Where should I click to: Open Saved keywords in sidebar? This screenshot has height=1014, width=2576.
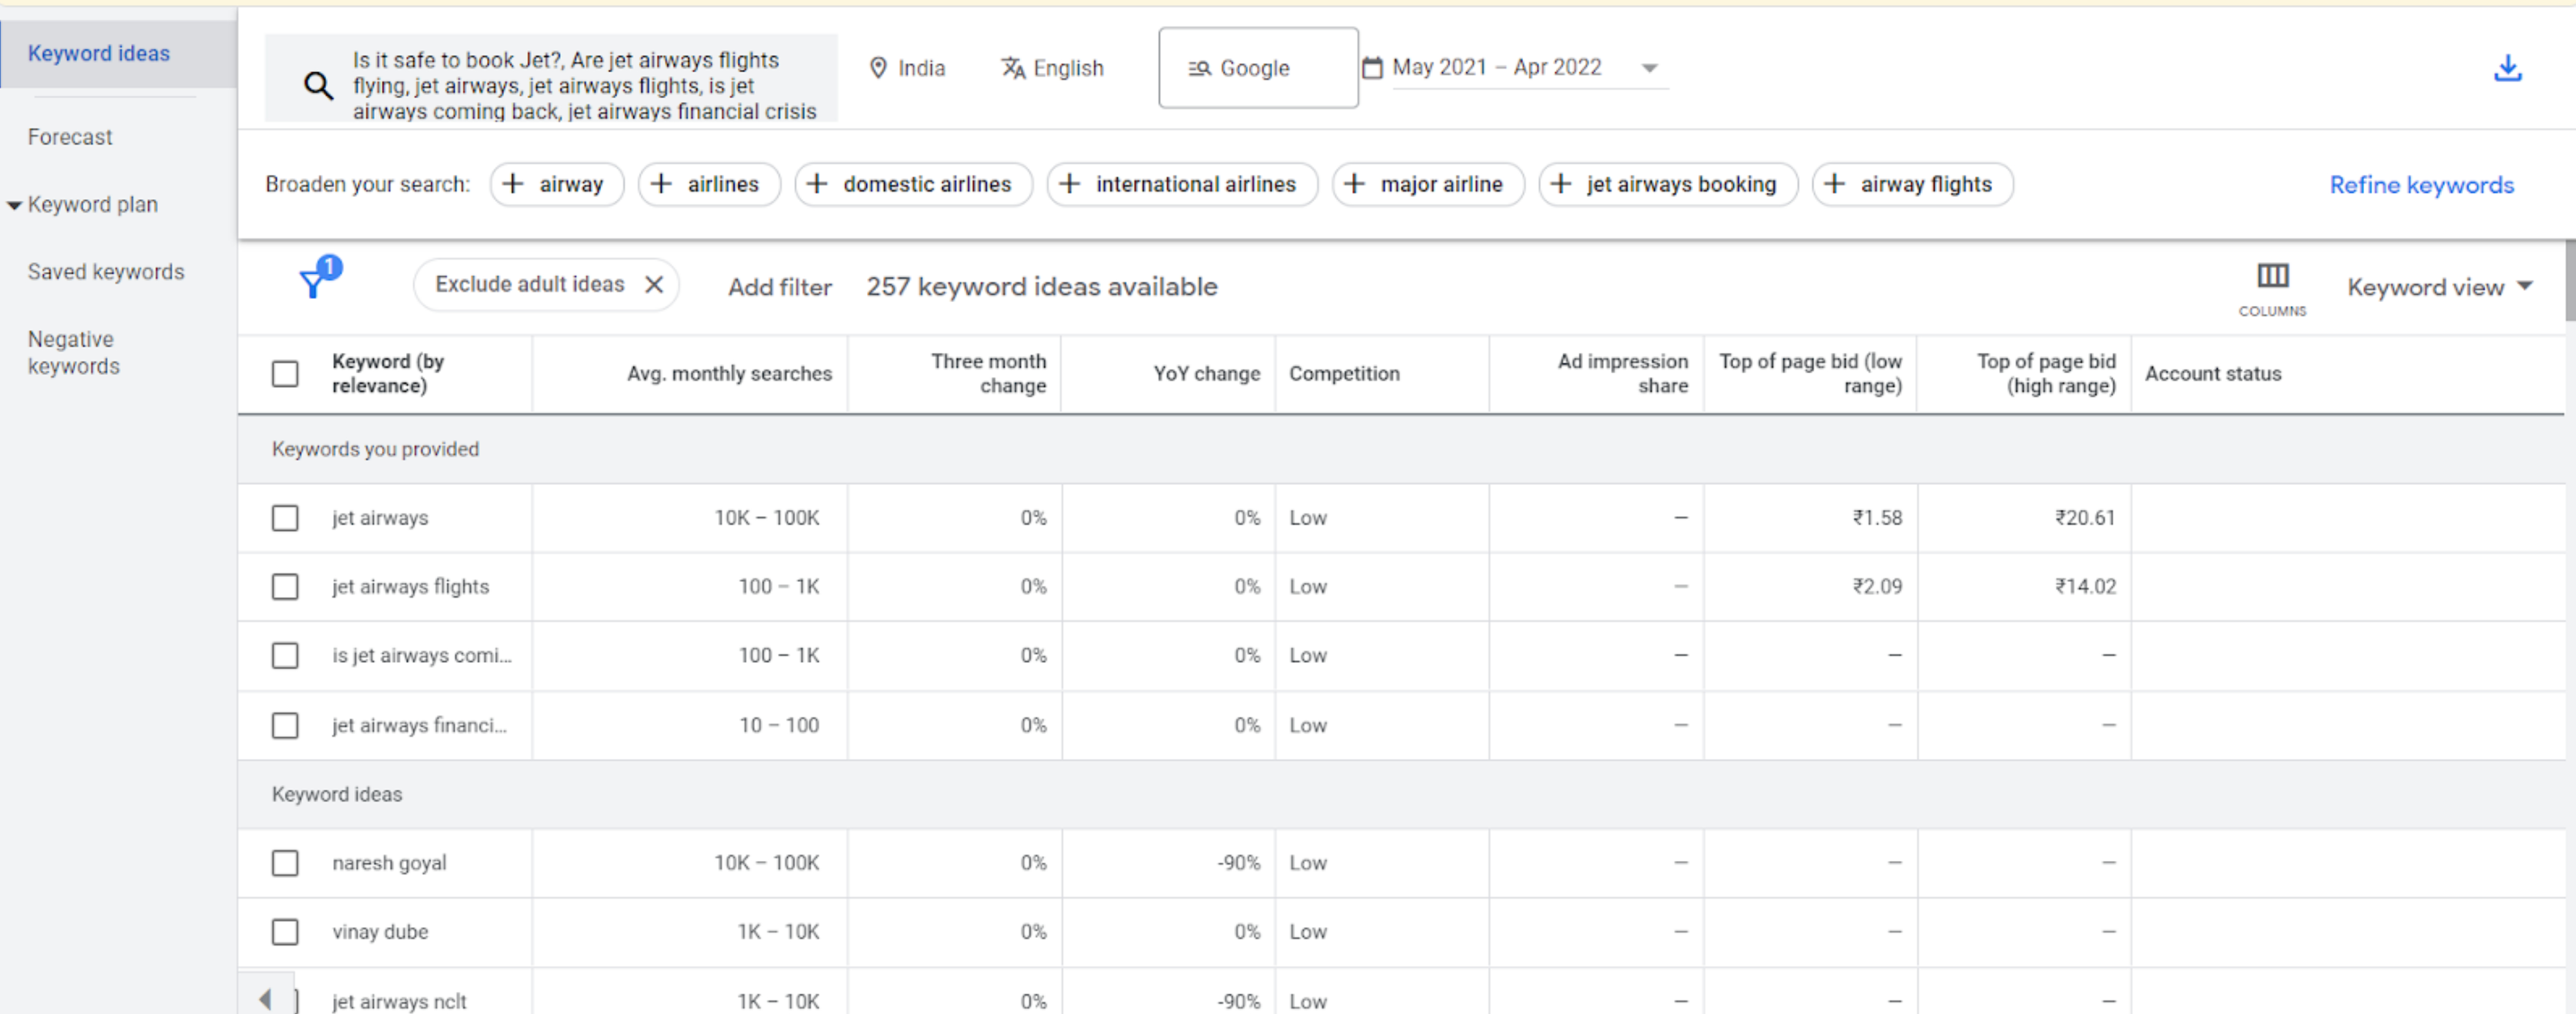[106, 272]
